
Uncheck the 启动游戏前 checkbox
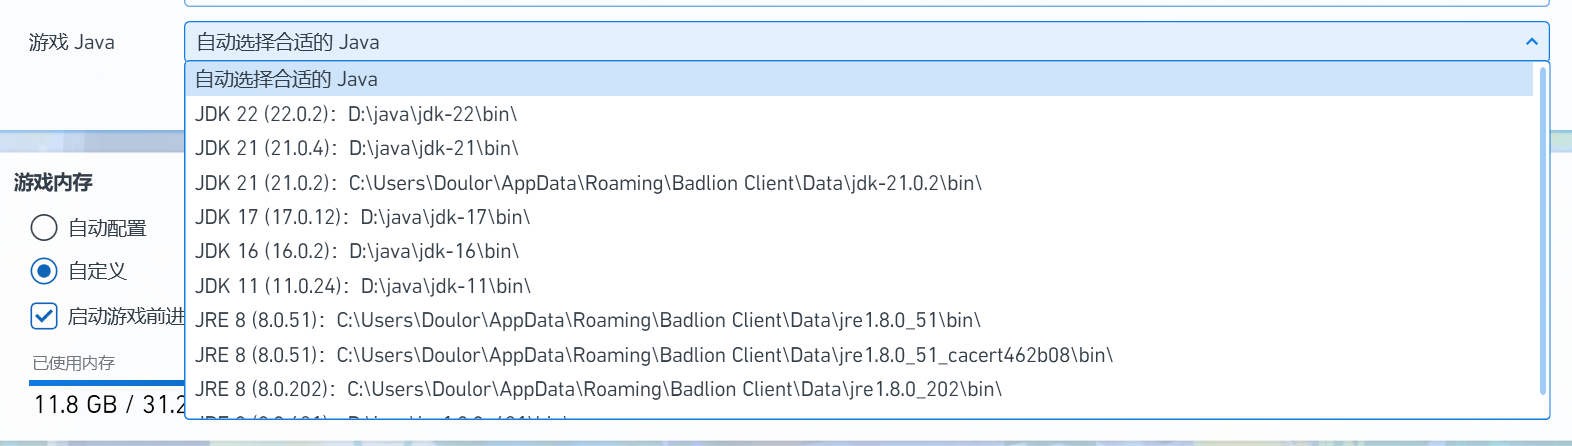click(44, 316)
